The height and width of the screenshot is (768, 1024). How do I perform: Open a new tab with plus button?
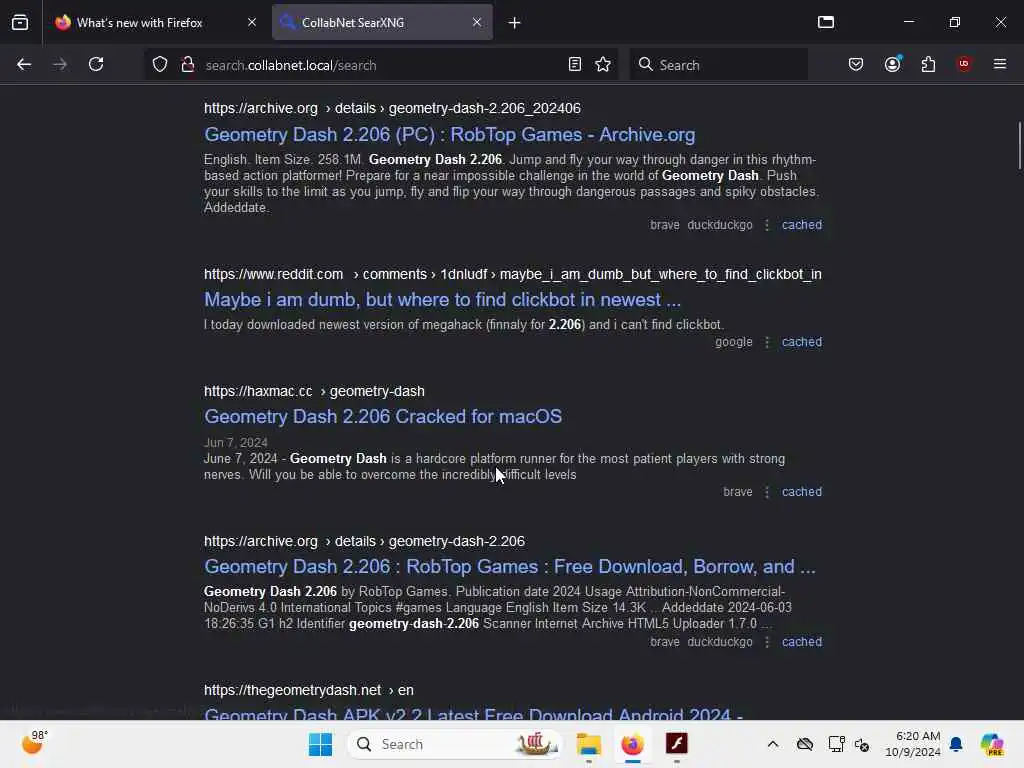515,23
